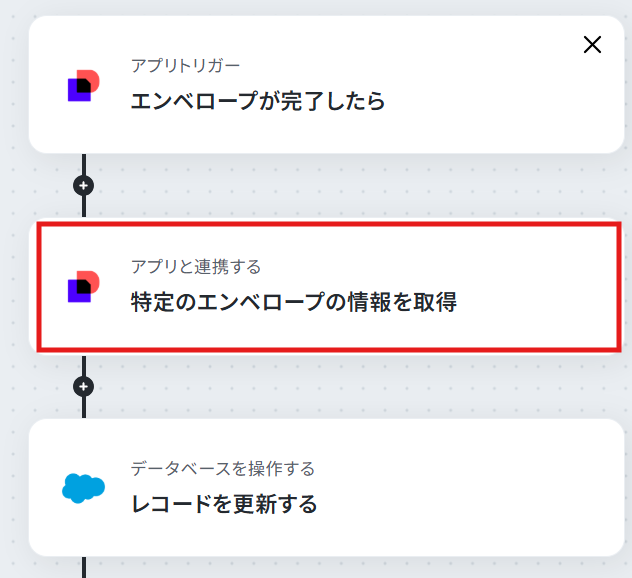Click connector line just above the Salesforce card
Screen dimensions: 632x578
(x=84, y=408)
